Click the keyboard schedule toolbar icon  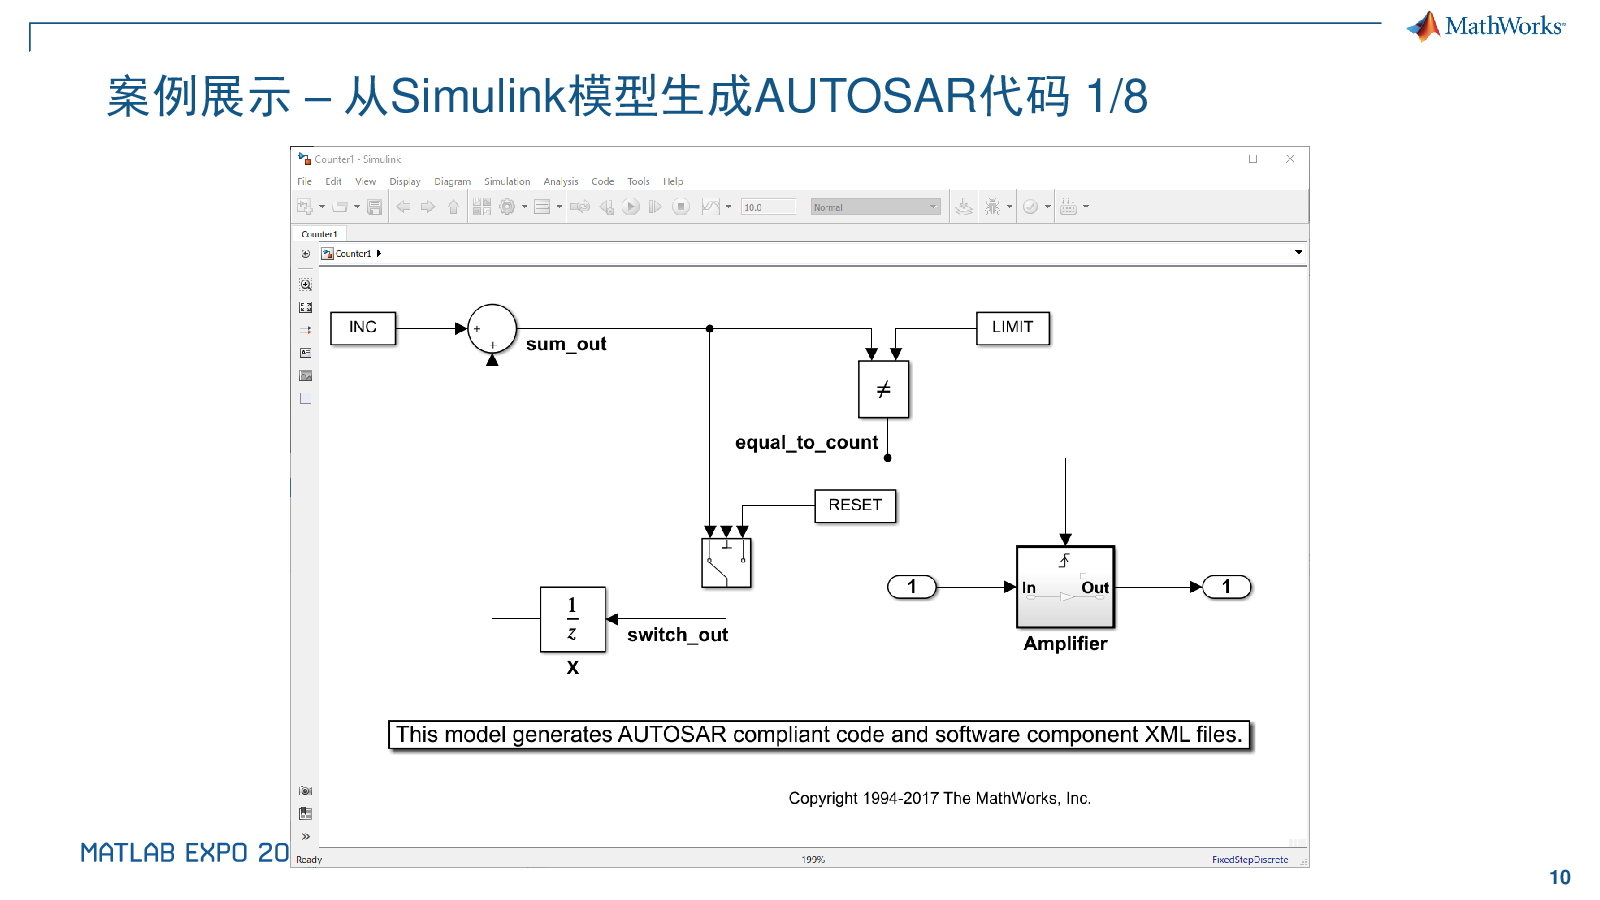coord(1068,207)
